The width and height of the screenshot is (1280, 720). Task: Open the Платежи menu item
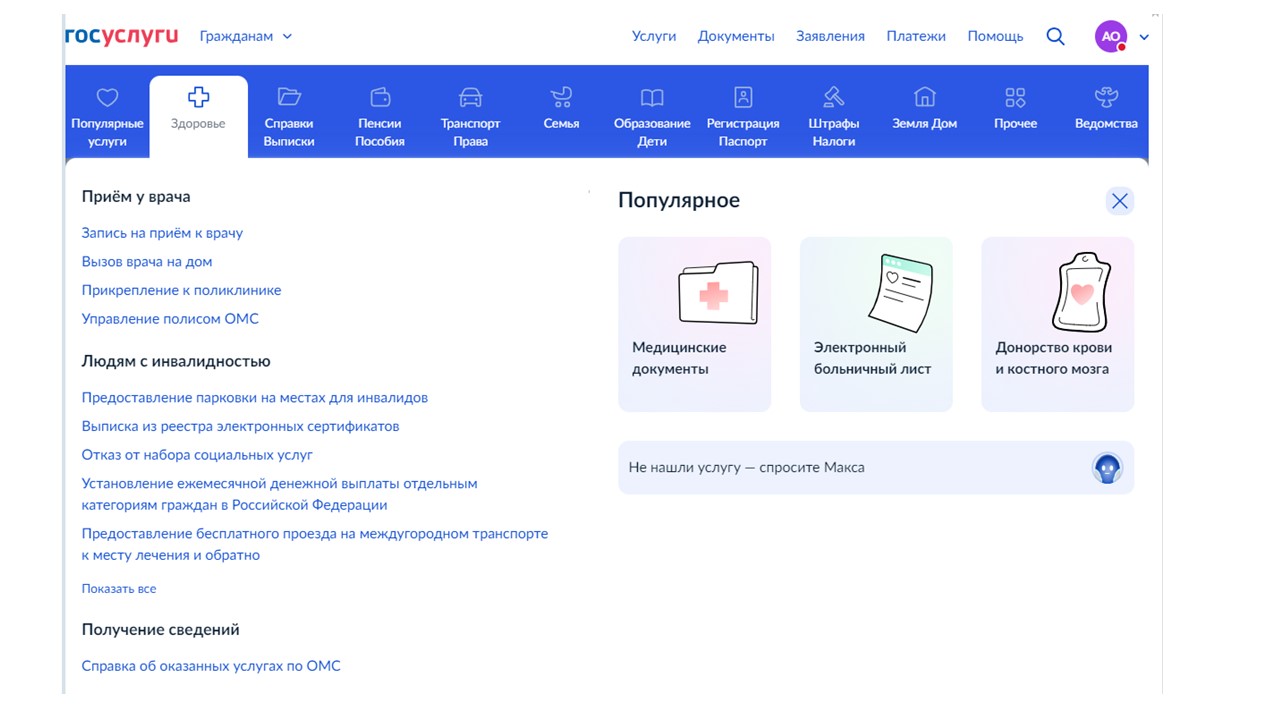(916, 36)
